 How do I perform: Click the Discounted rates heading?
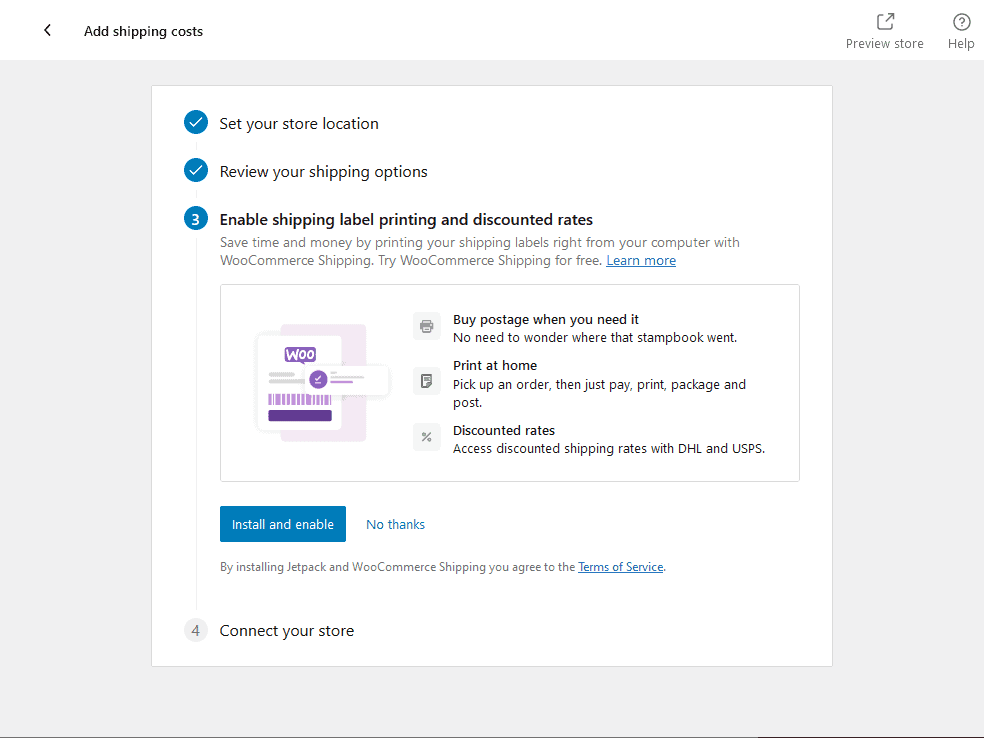click(504, 430)
